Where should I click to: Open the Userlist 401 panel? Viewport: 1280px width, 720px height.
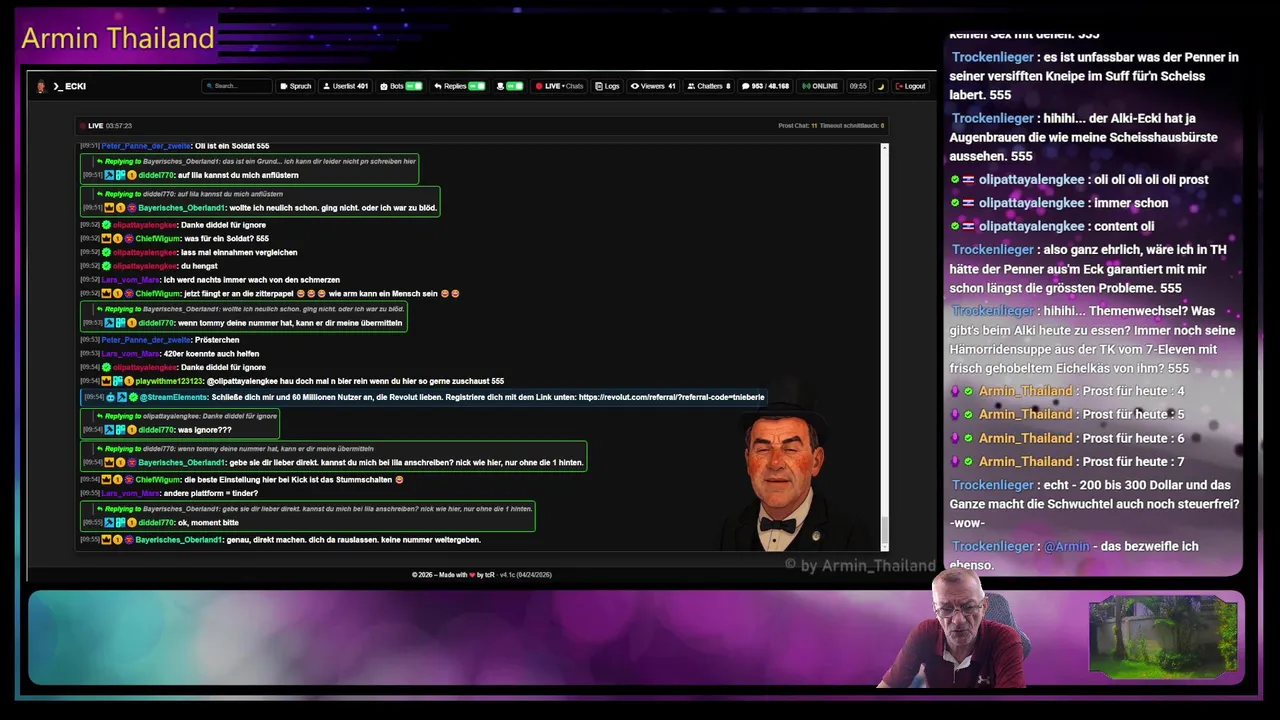(x=345, y=86)
